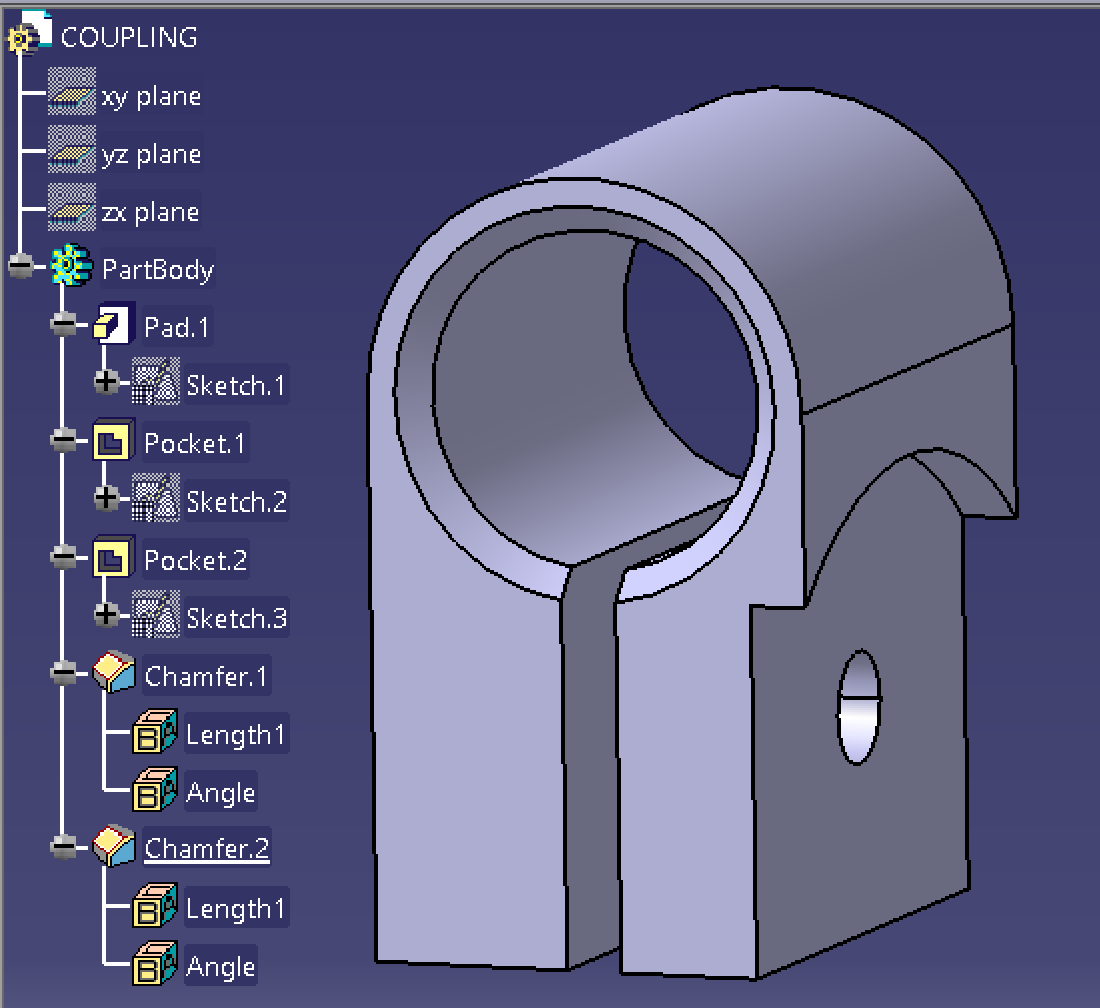
Task: Expand the Sketch.1 node
Action: pyautogui.click(x=106, y=382)
